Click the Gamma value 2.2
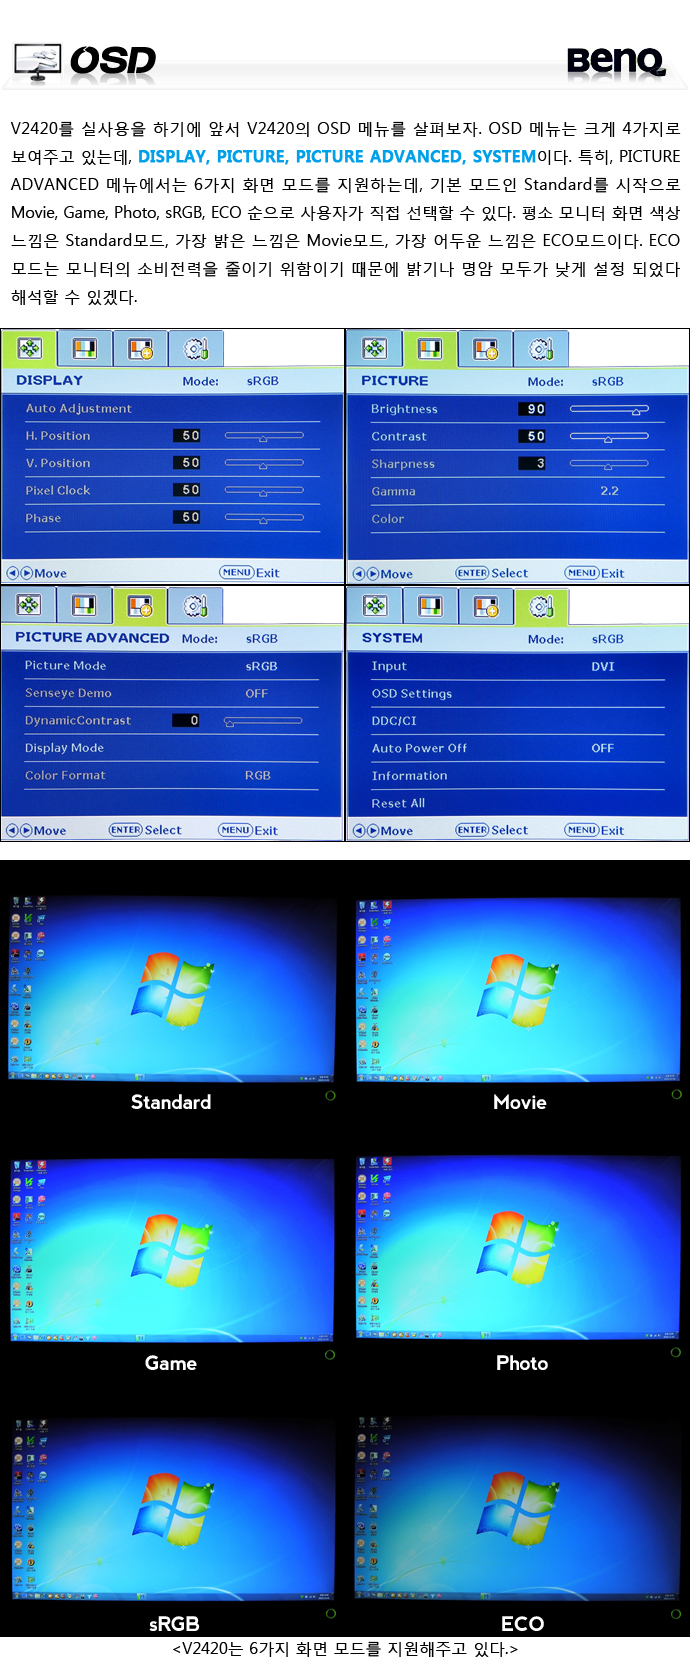Viewport: 690px width, 1680px height. (609, 491)
